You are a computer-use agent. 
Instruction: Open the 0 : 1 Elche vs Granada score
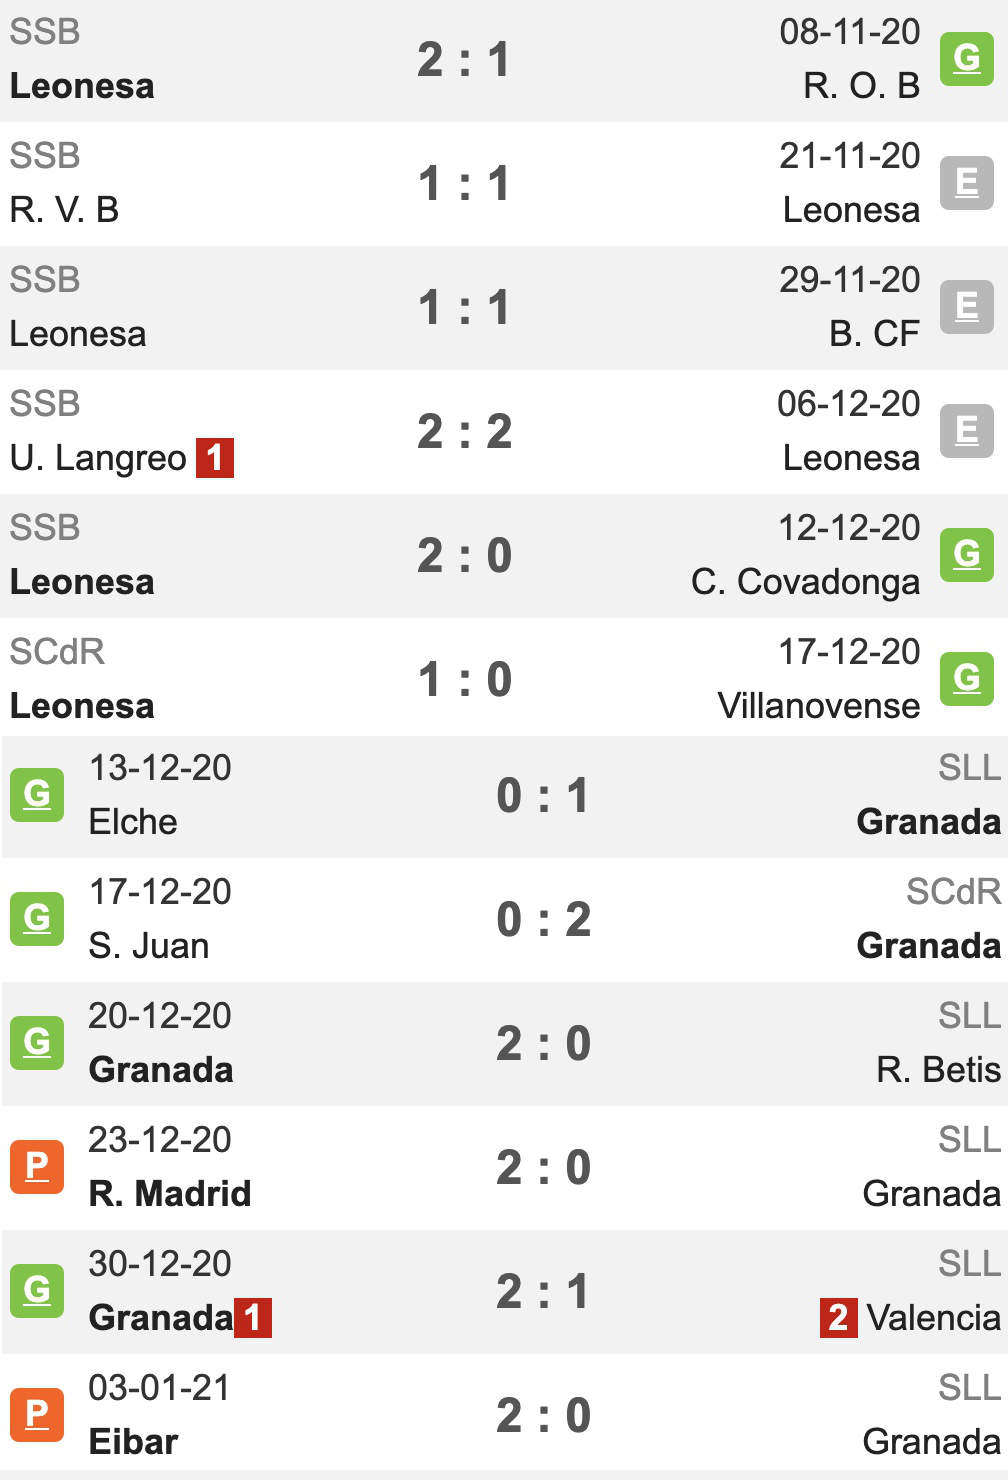point(543,795)
